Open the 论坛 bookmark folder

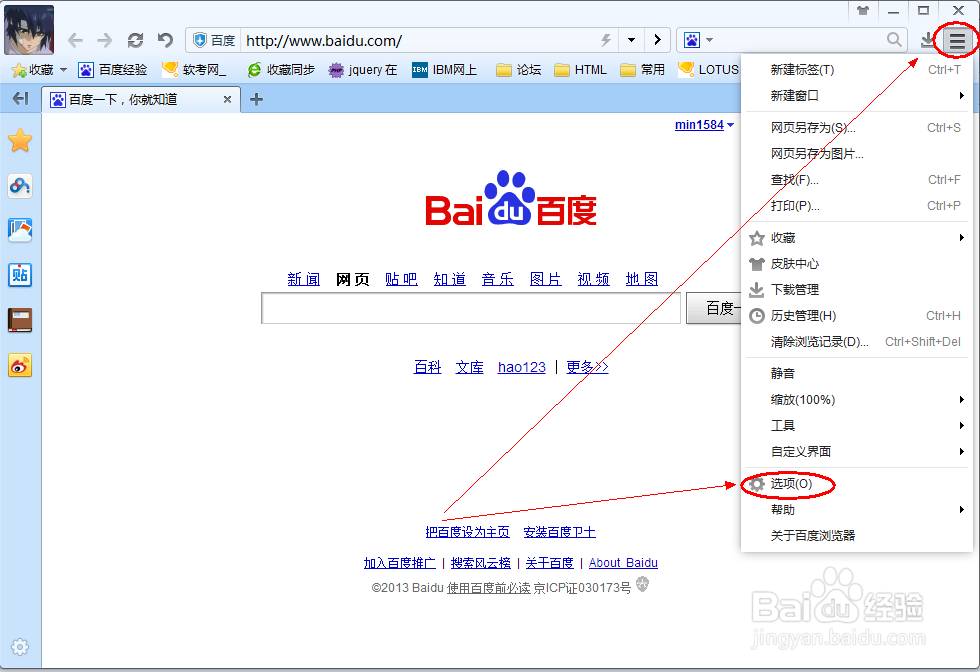coord(519,69)
